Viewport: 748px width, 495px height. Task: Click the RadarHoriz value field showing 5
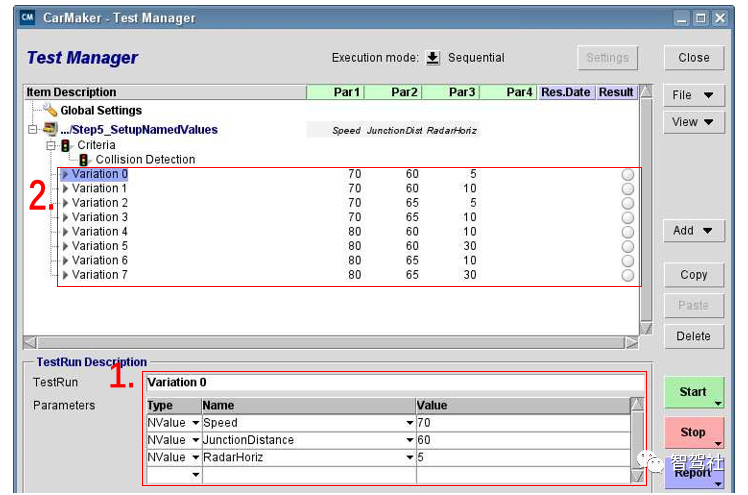pos(523,457)
